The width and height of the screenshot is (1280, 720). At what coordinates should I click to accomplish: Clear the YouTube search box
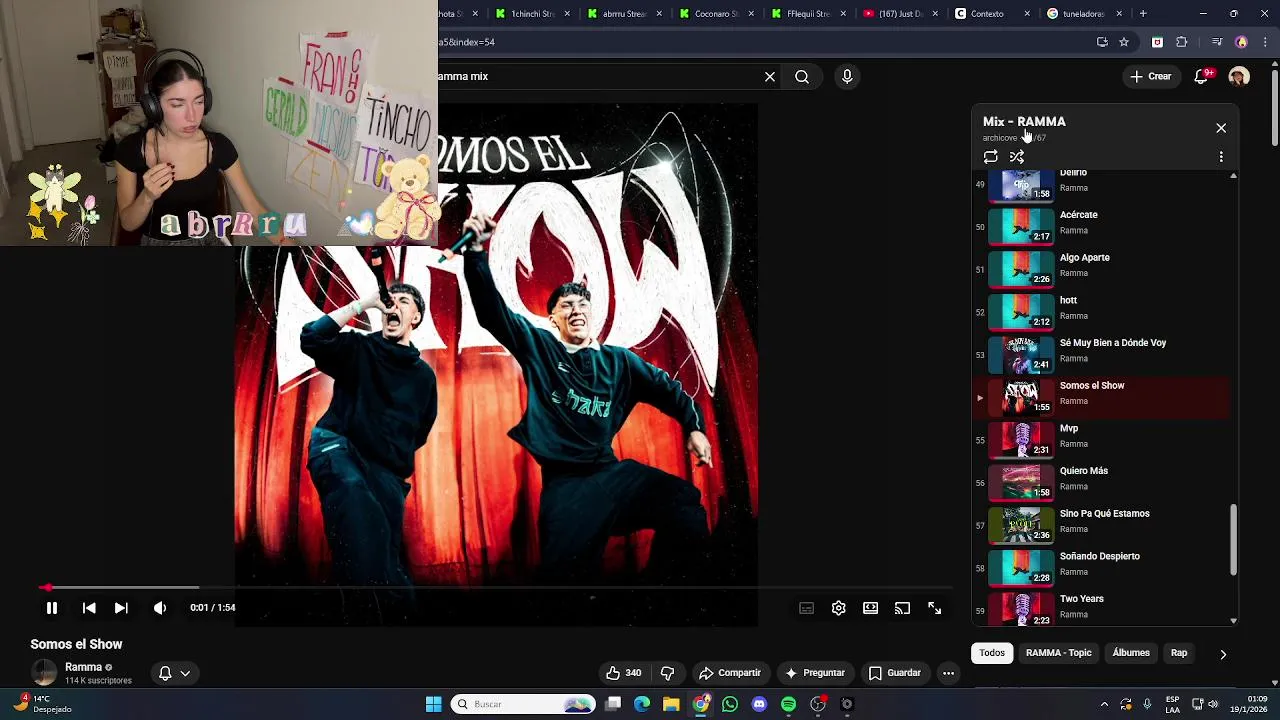[770, 76]
